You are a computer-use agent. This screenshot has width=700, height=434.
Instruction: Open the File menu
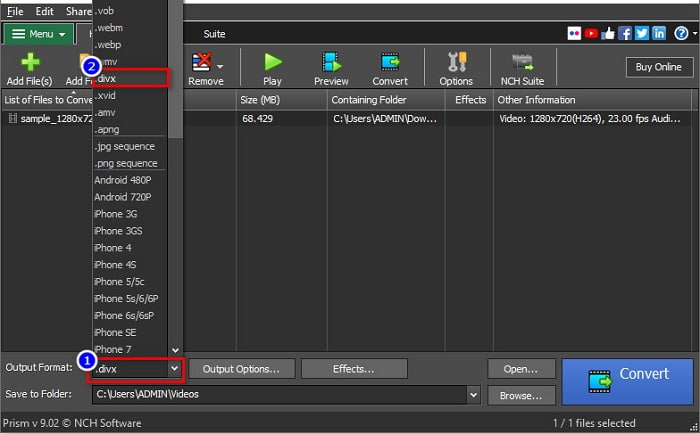point(15,11)
